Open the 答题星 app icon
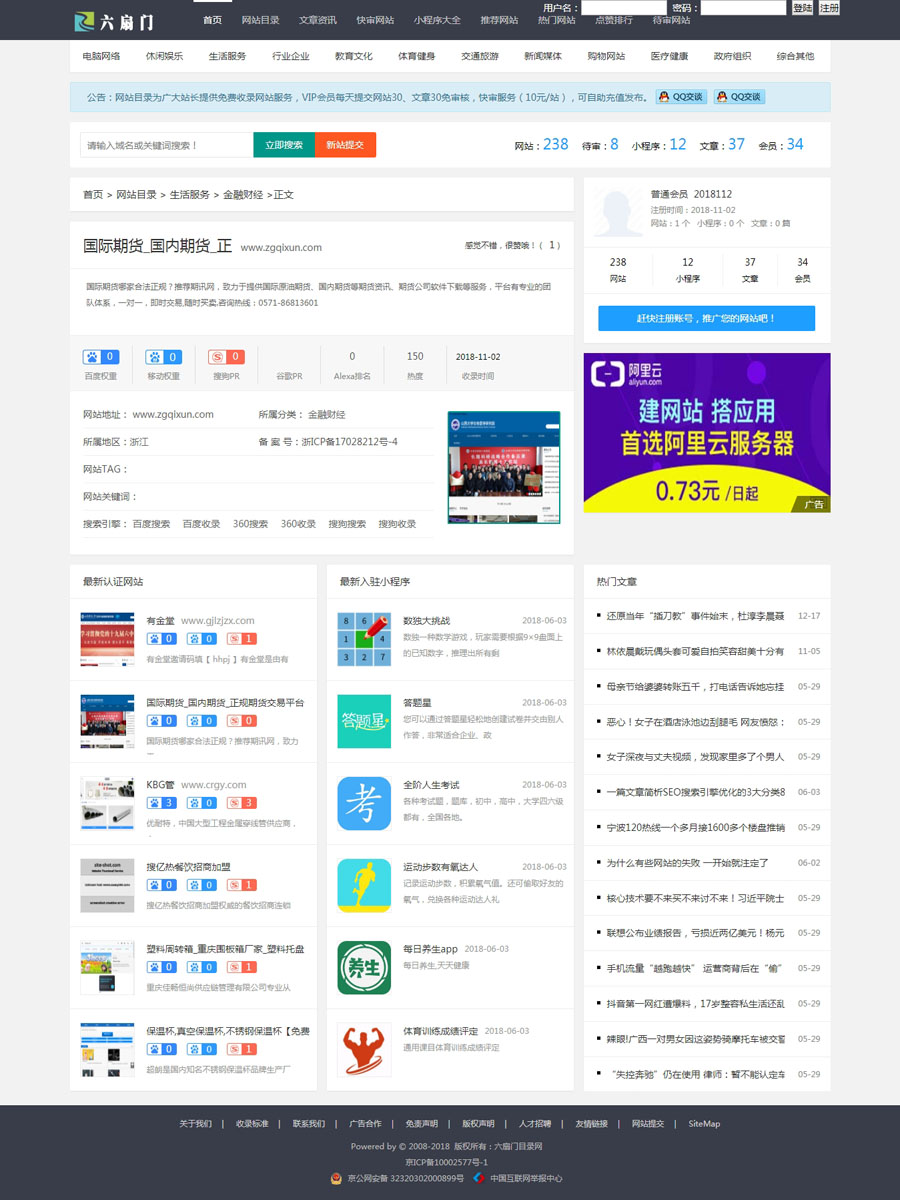This screenshot has width=900, height=1200. point(364,720)
